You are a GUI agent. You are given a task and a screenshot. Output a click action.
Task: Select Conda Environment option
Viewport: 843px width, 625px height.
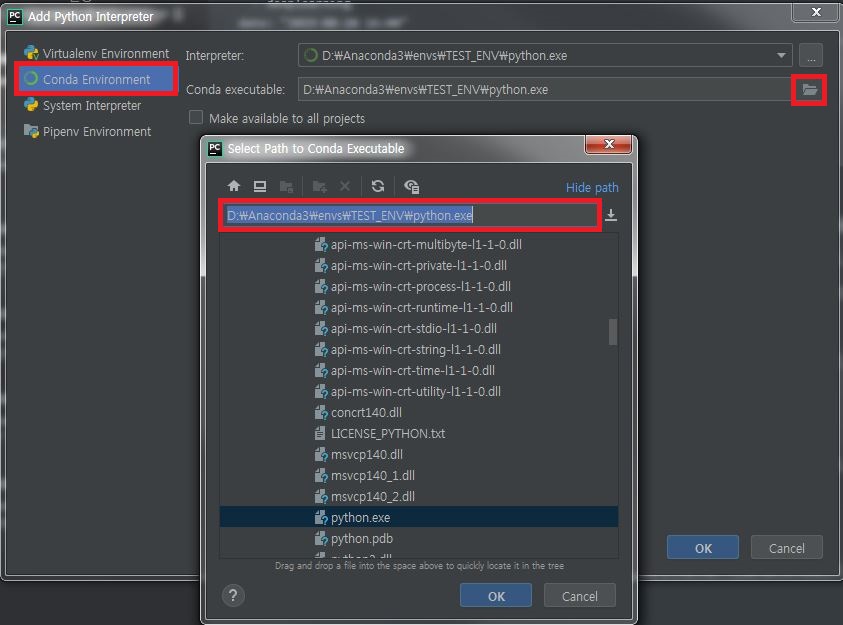click(x=97, y=79)
